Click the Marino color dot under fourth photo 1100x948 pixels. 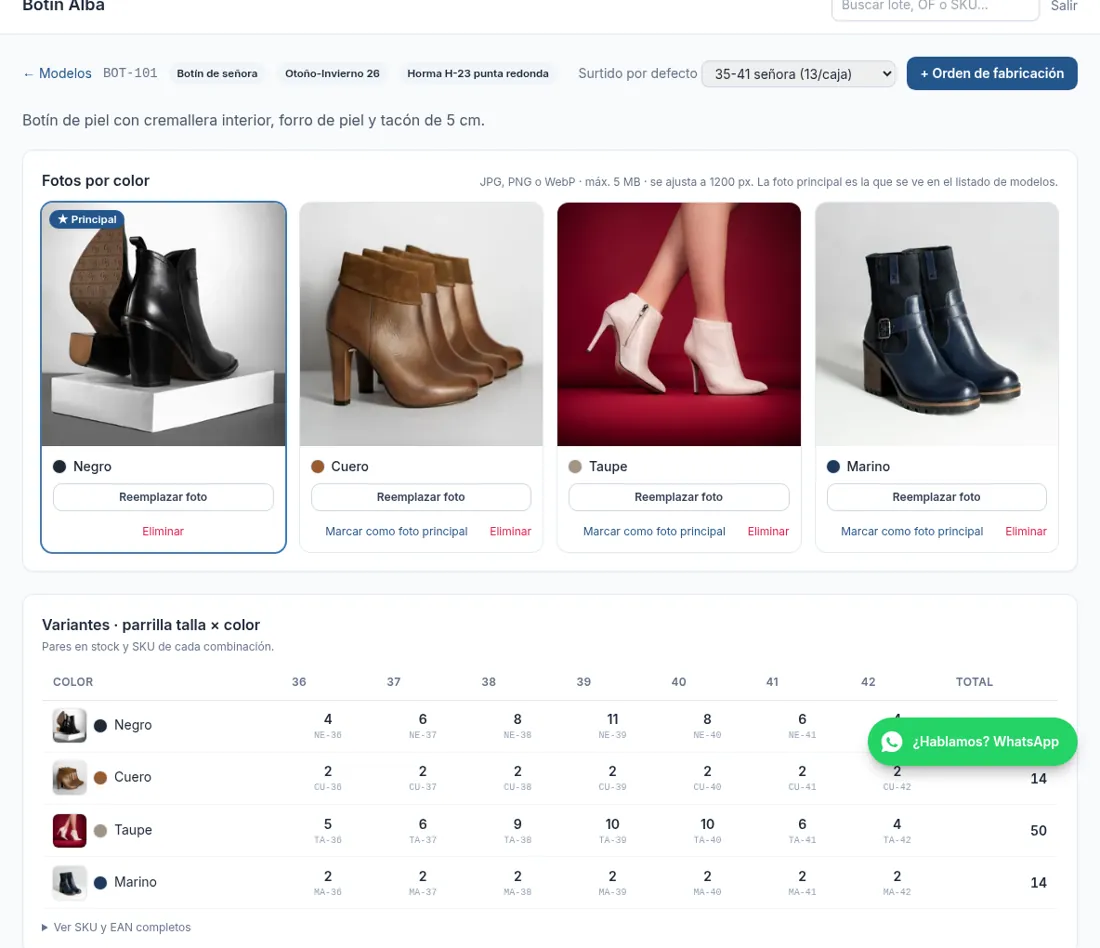(x=833, y=467)
